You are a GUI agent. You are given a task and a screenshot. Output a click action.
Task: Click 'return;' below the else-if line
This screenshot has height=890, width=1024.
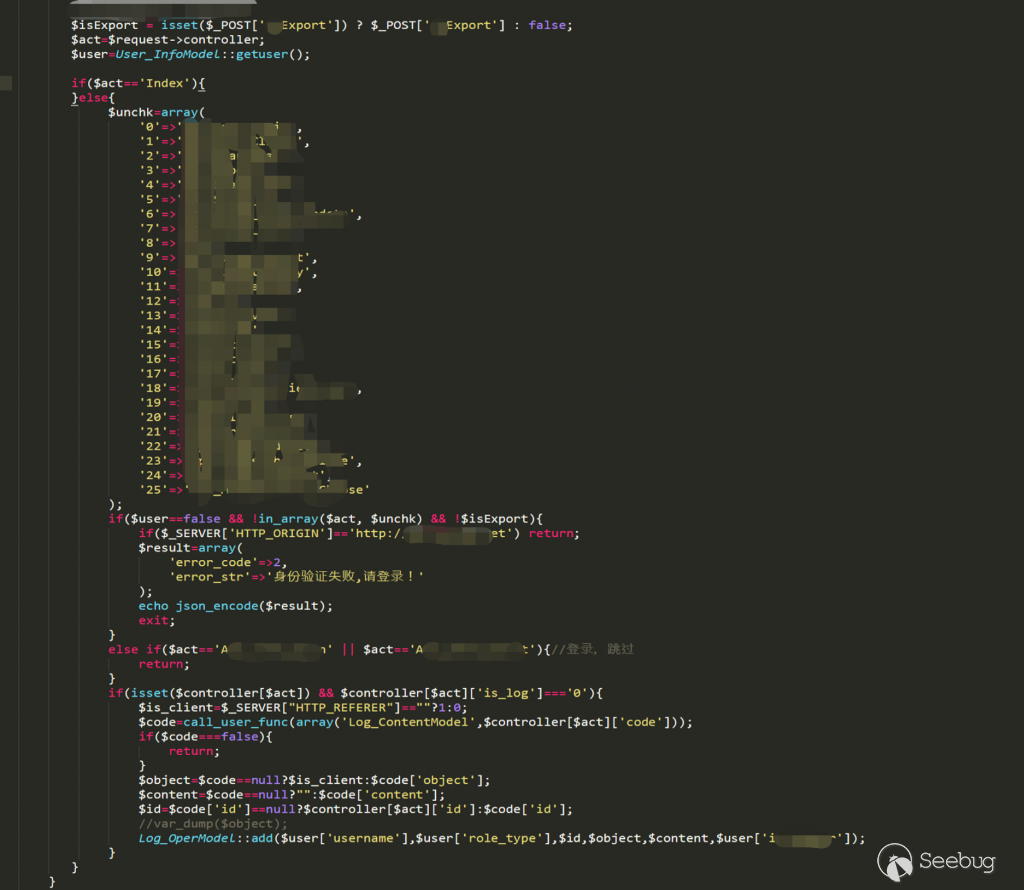click(x=163, y=664)
